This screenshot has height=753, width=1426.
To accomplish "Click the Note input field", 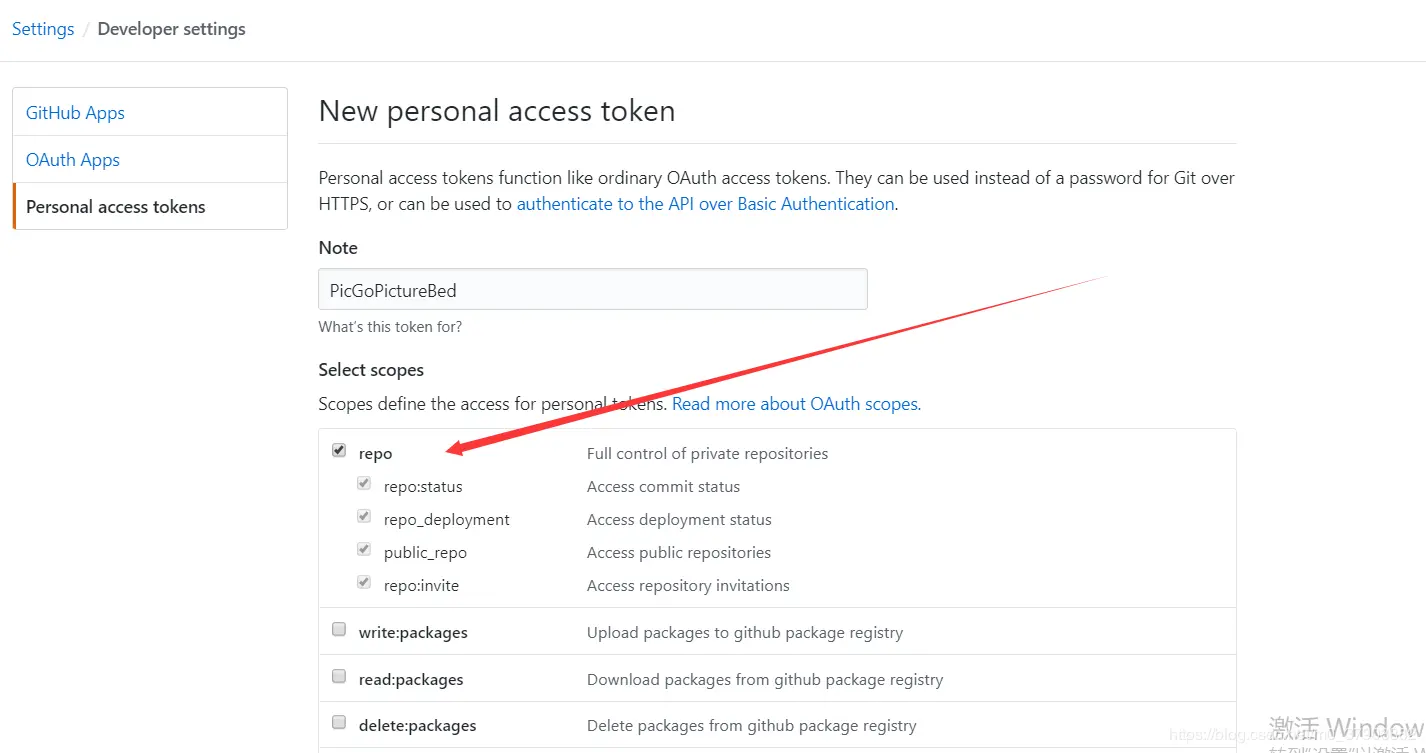I will (x=592, y=290).
